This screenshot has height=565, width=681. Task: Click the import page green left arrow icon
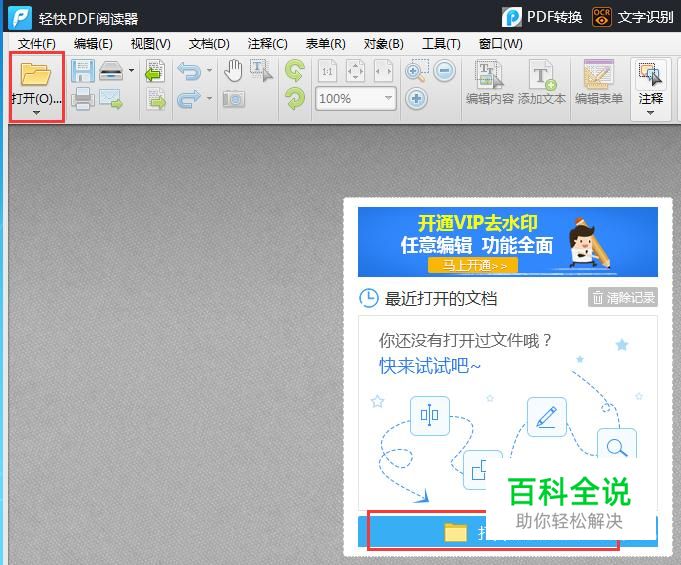[155, 71]
